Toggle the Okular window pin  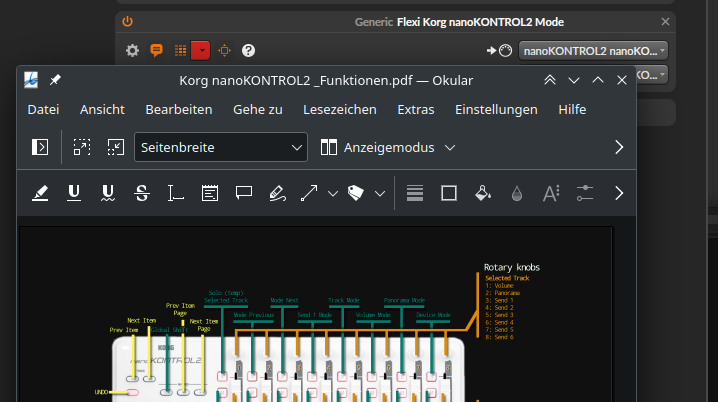[x=55, y=80]
